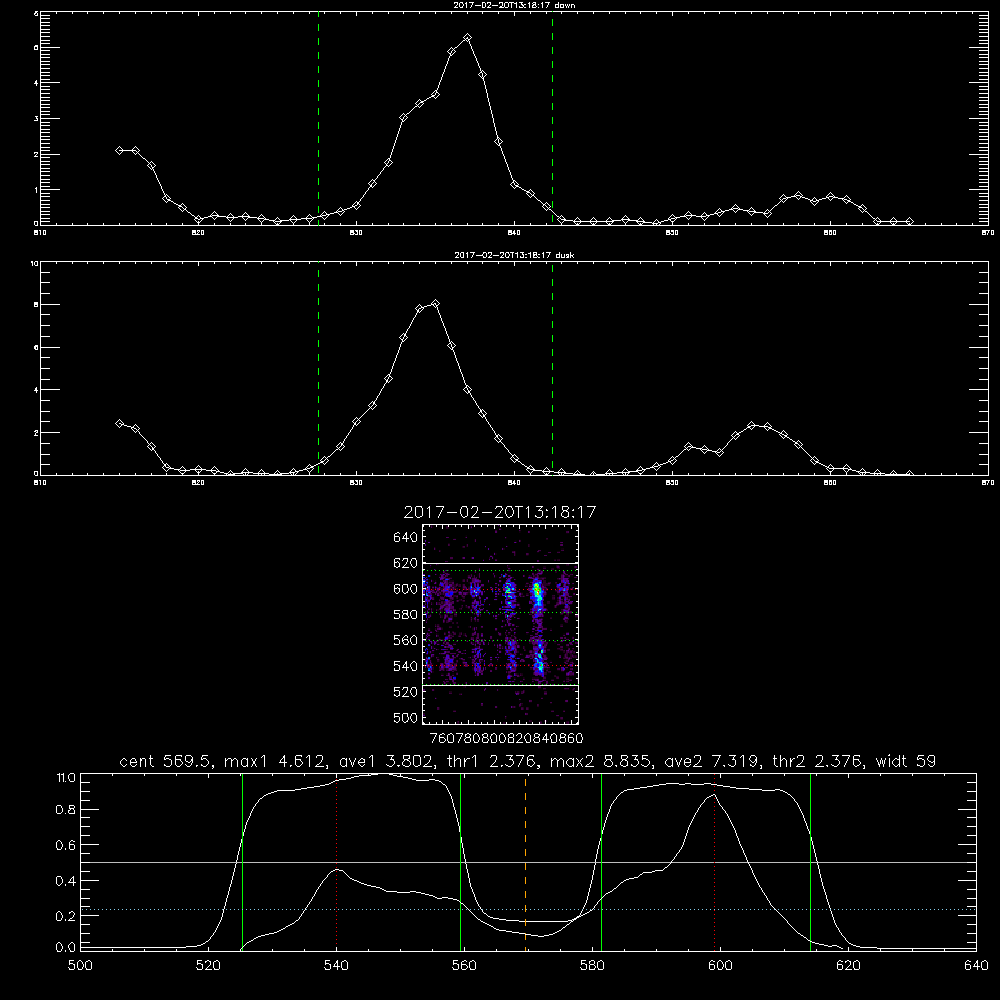Screen dimensions: 1000x1000
Task: Click the red dotted line at 540
Action: point(336,862)
